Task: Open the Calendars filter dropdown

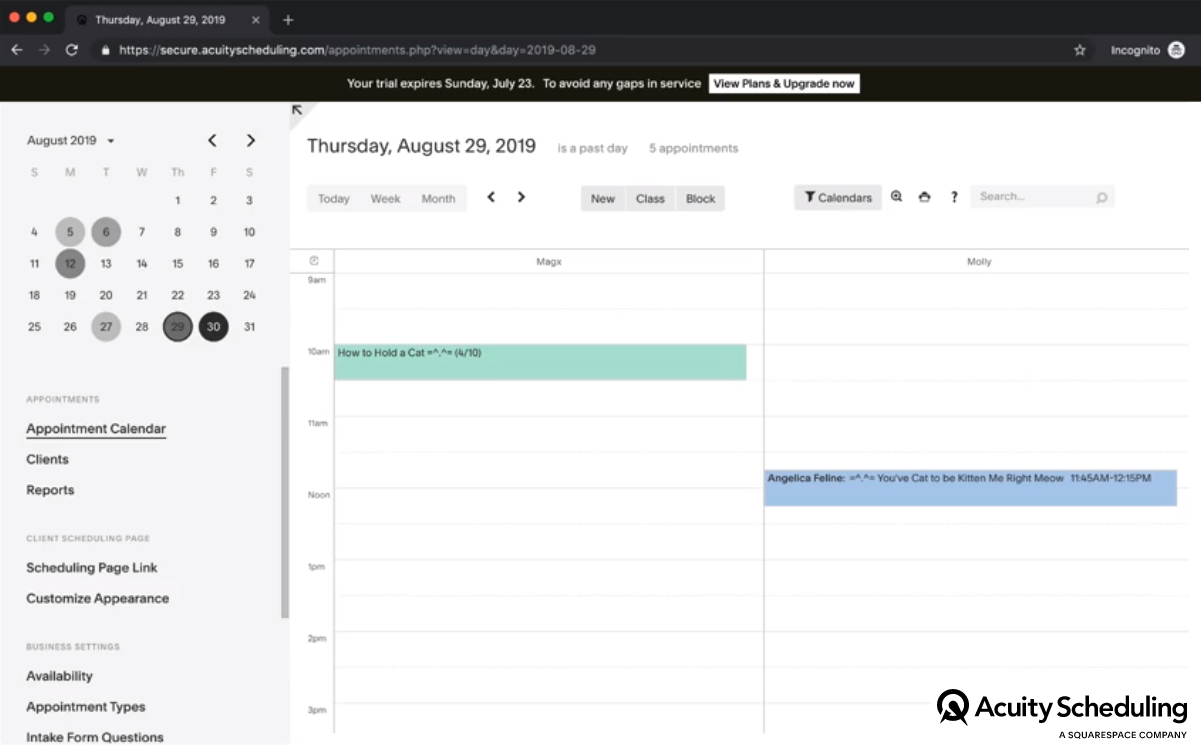Action: 838,198
